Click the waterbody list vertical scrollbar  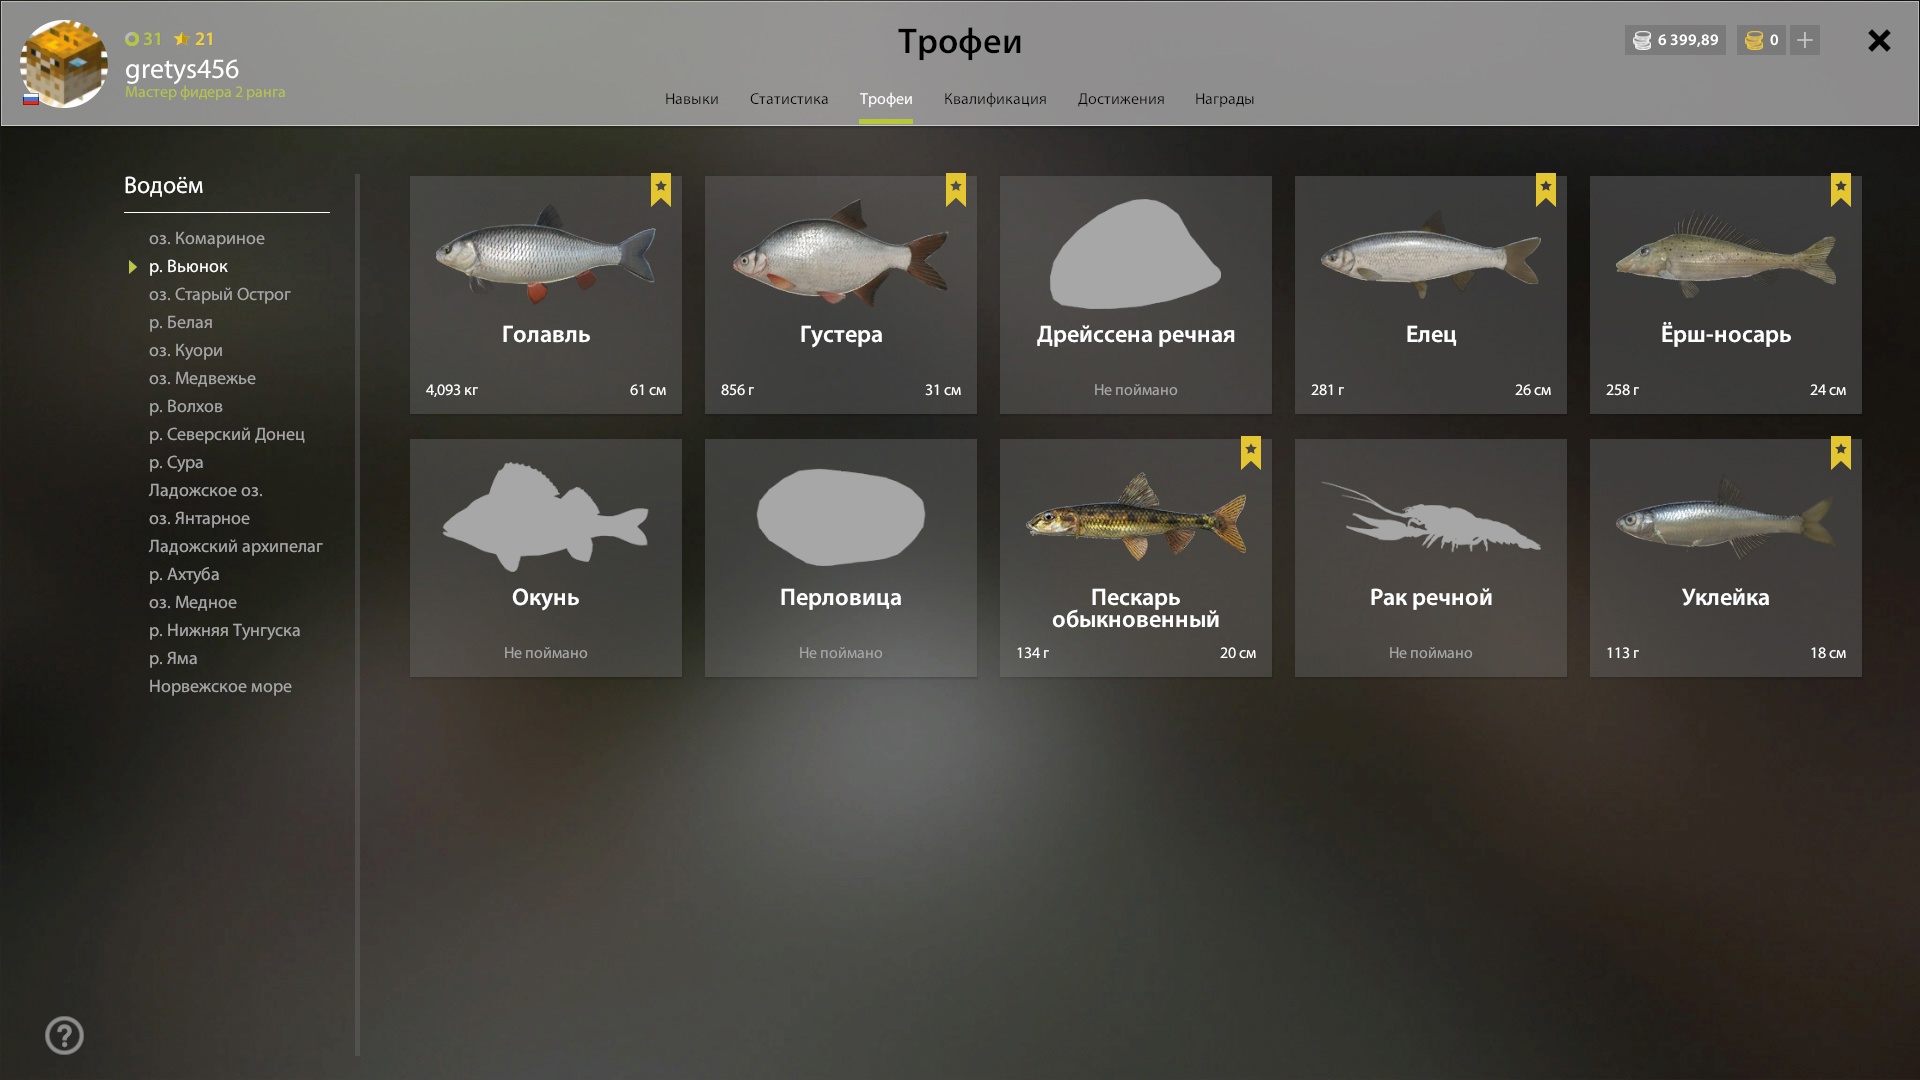click(x=357, y=615)
